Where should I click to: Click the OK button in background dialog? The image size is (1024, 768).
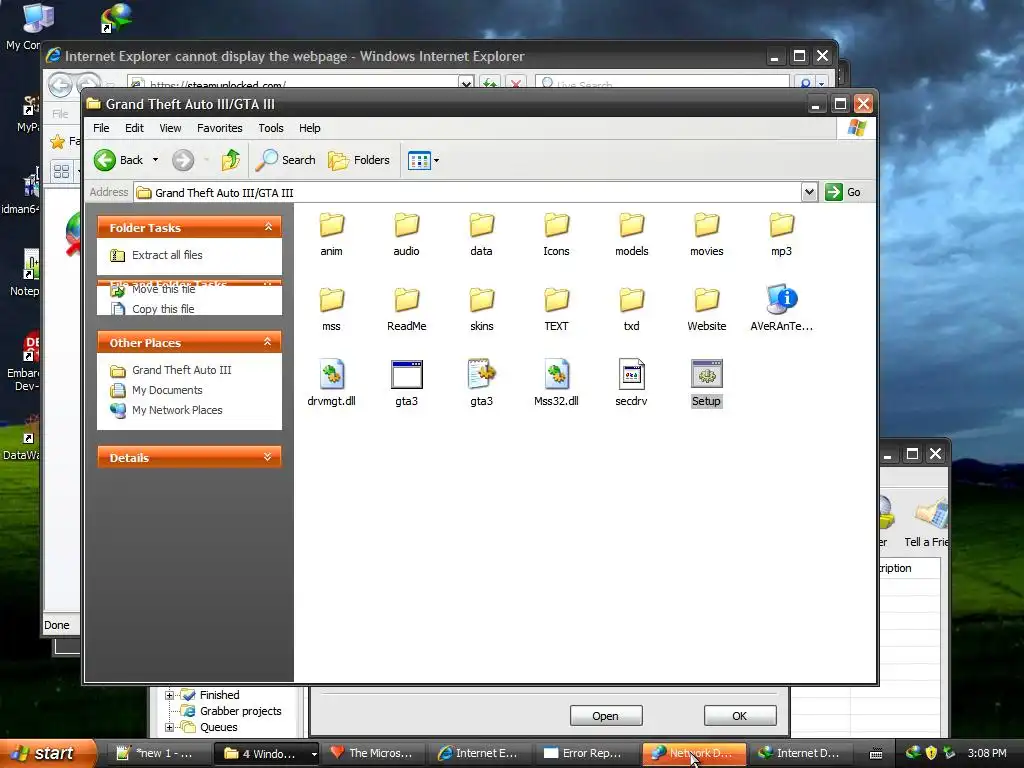coord(740,716)
